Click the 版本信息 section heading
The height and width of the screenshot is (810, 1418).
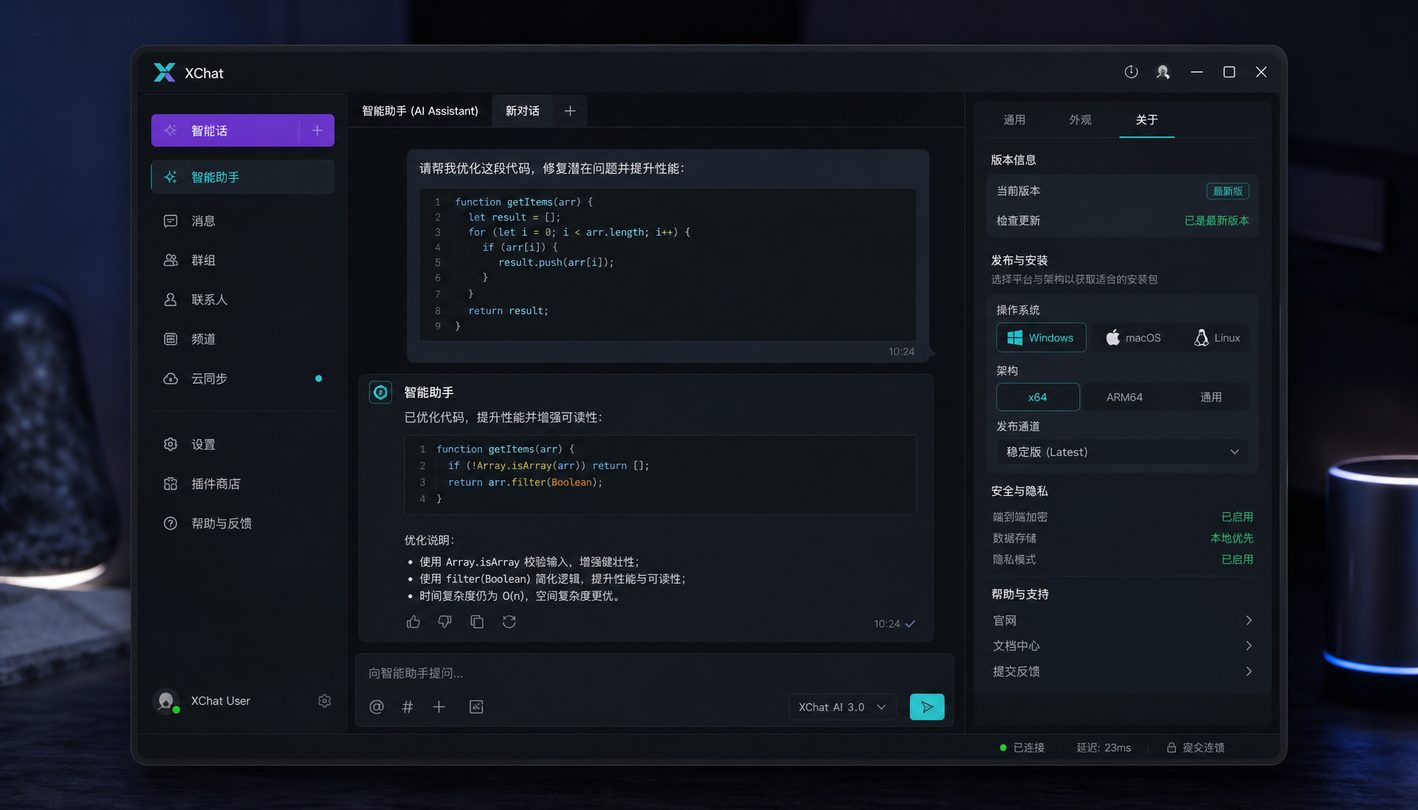coord(1013,160)
